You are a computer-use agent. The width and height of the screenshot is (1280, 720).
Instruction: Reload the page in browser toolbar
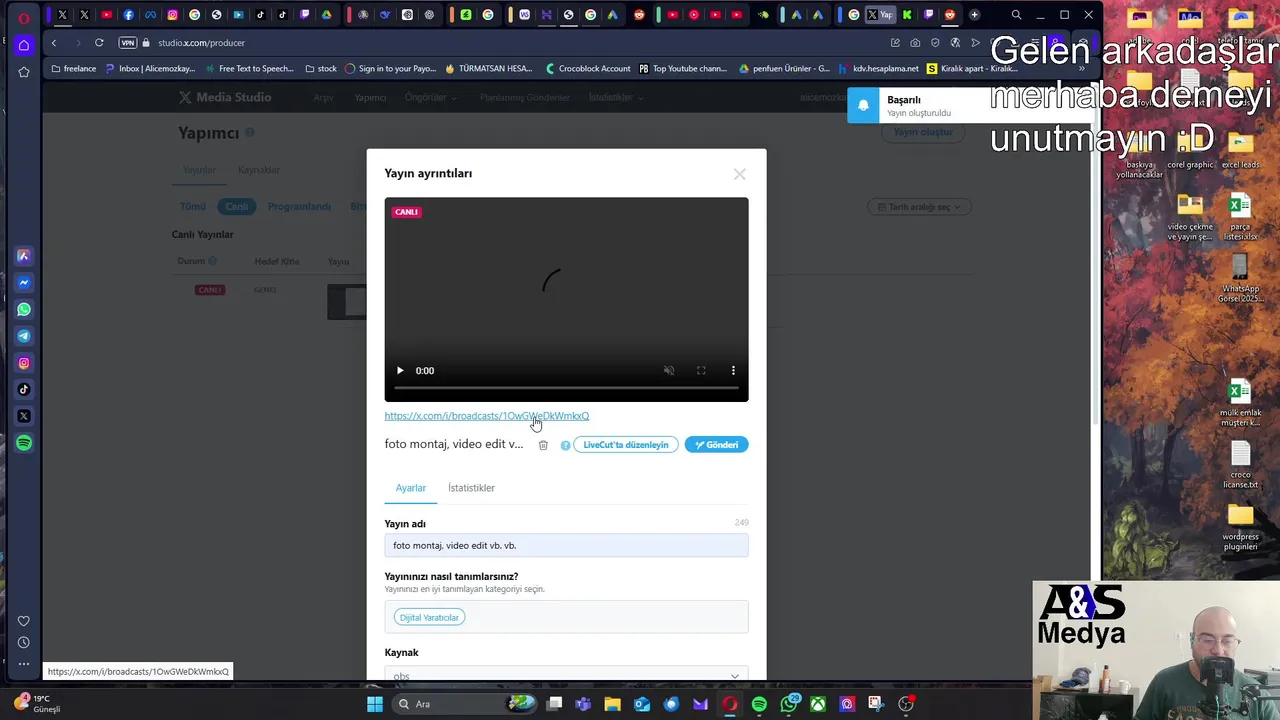pos(99,43)
